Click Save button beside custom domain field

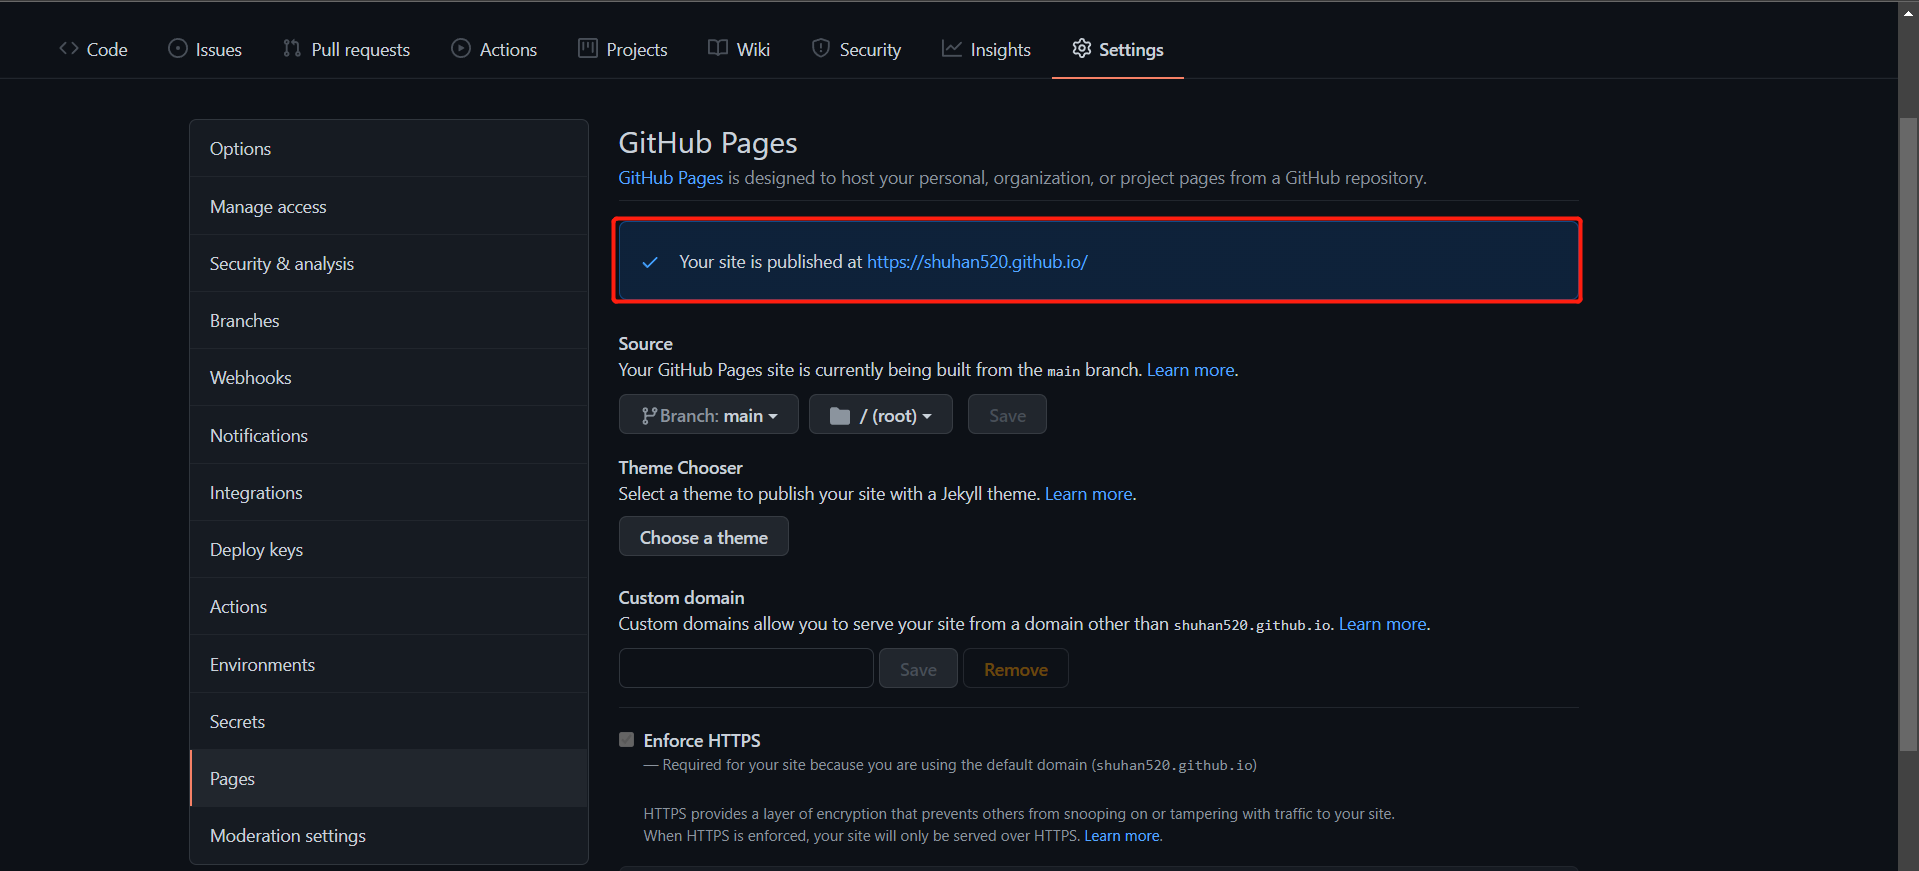tap(918, 668)
